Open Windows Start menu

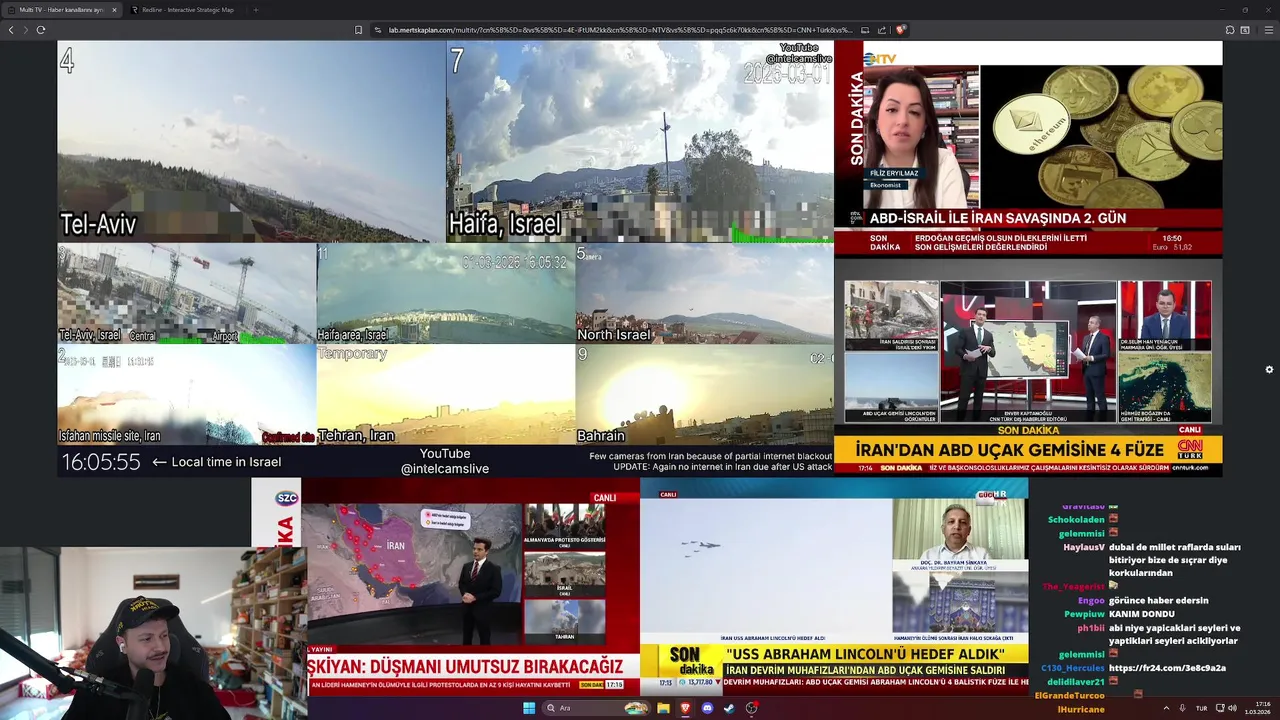(529, 708)
